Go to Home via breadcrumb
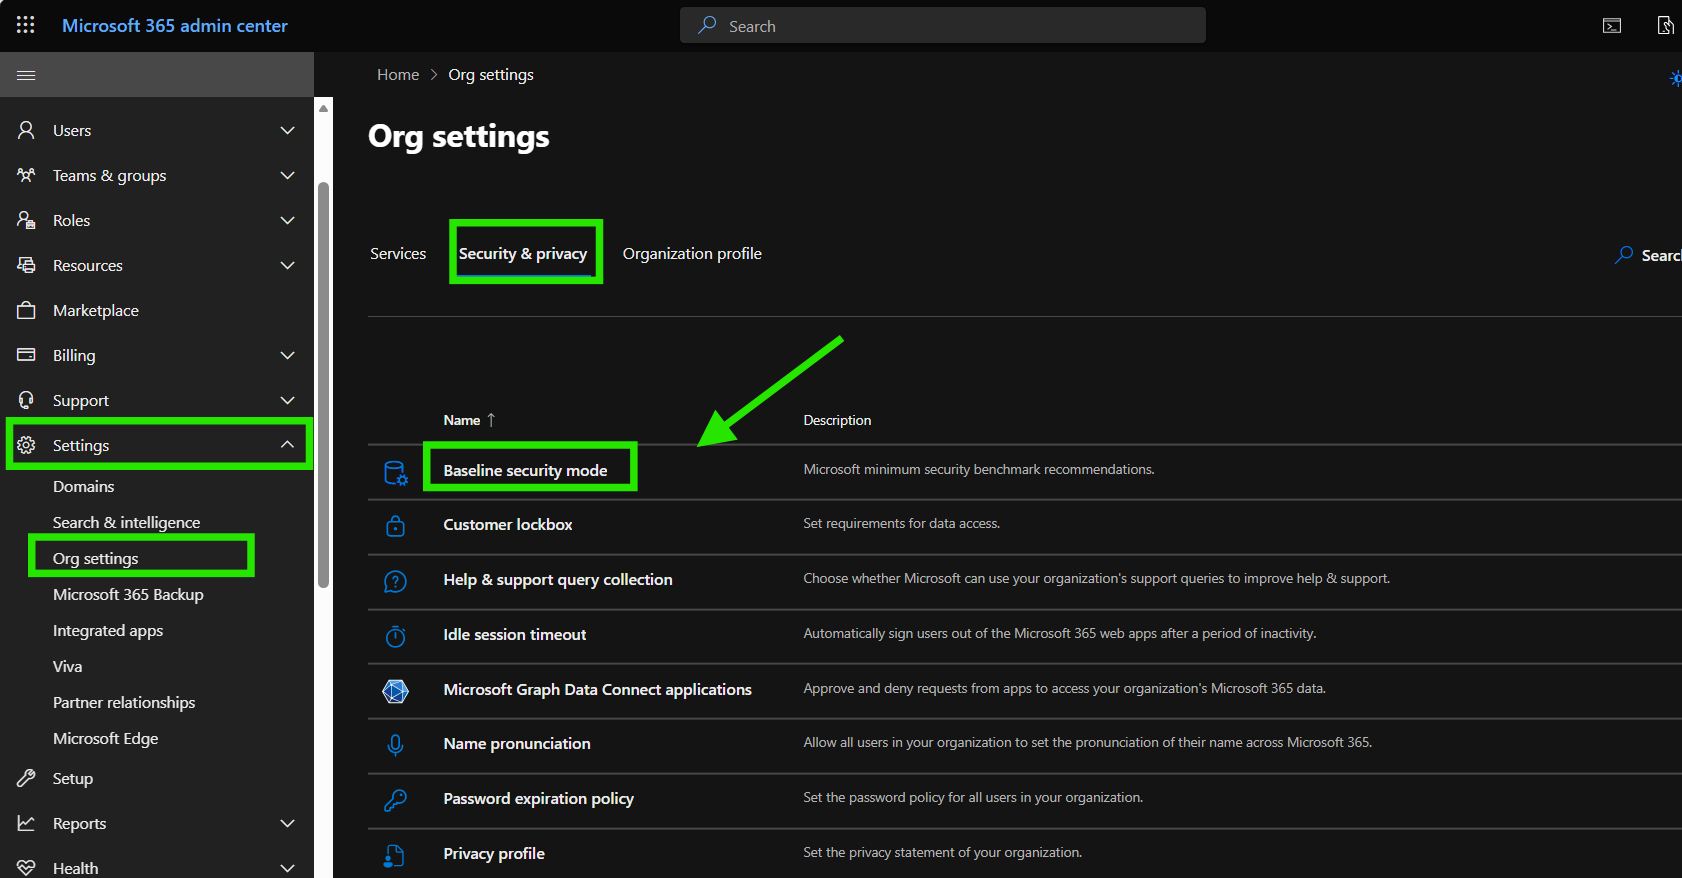Viewport: 1682px width, 878px height. [398, 74]
